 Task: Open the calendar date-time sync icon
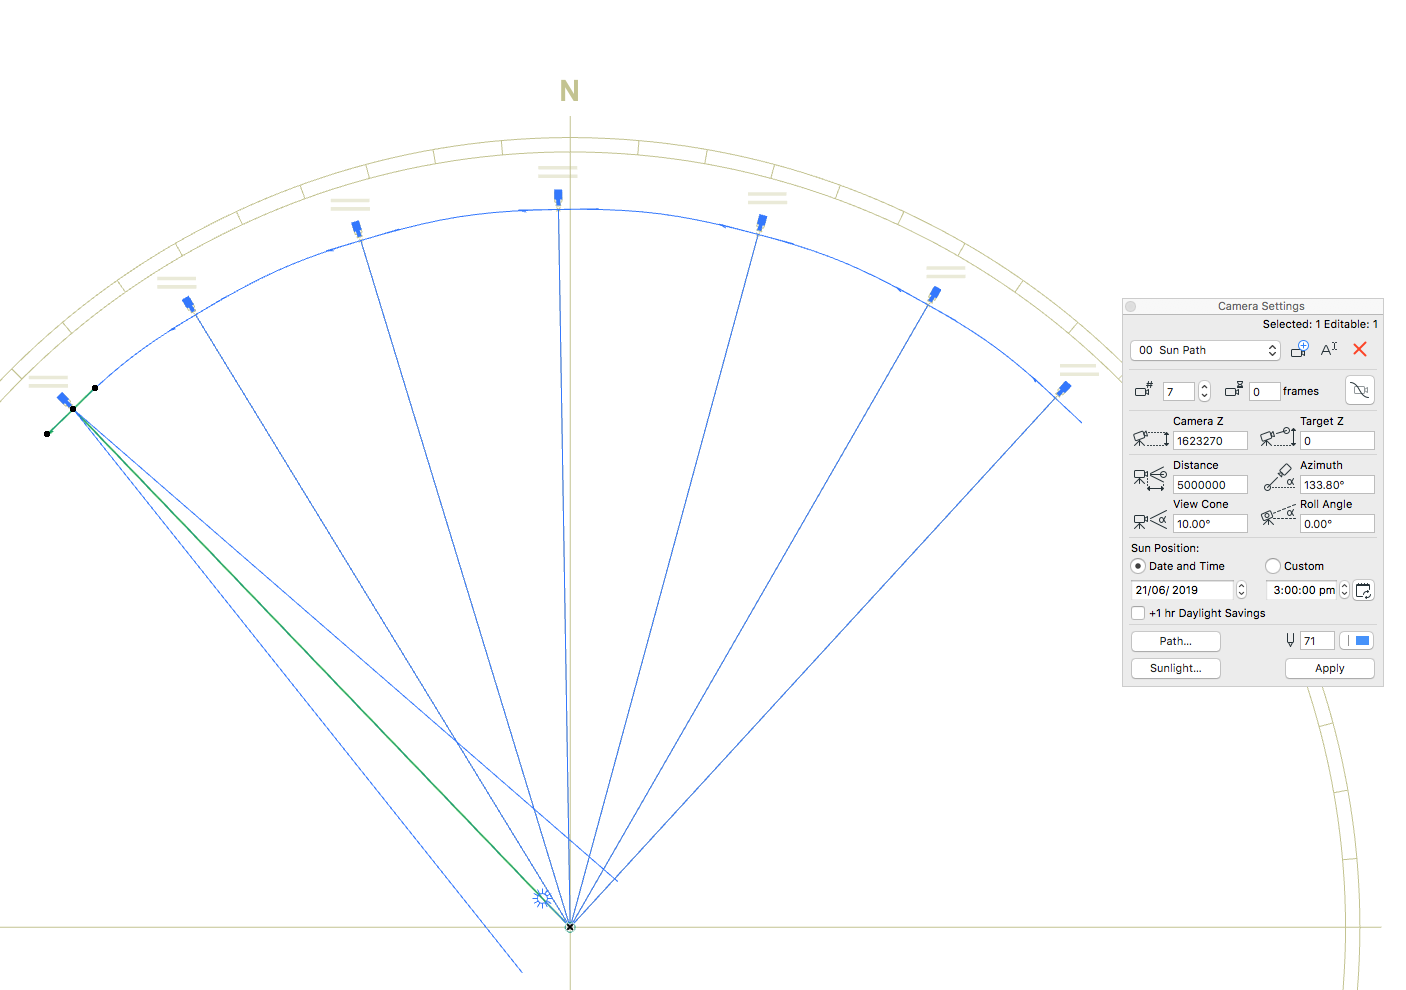1363,590
